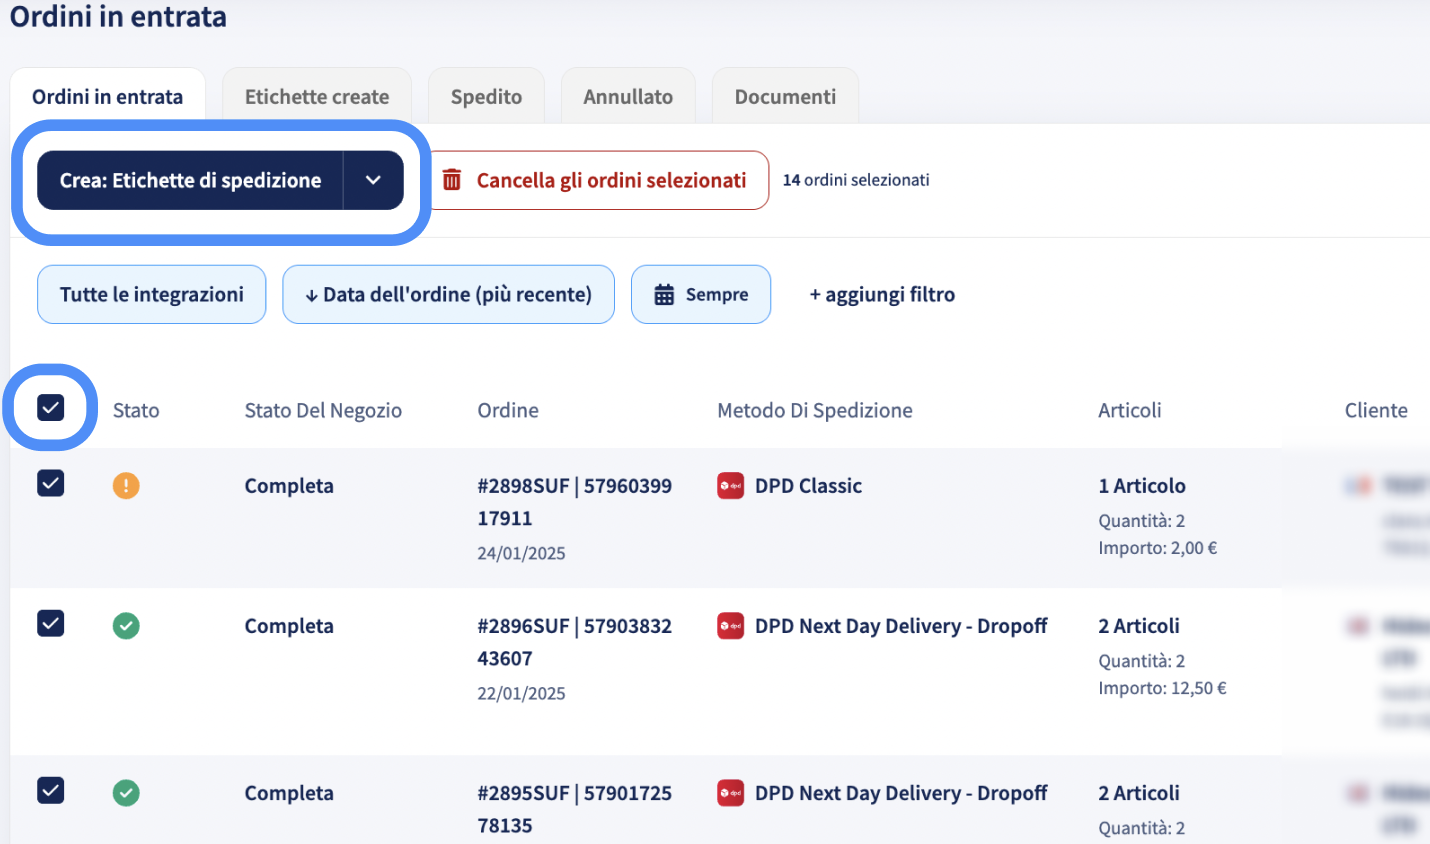This screenshot has height=844, width=1430.
Task: Switch to the Ordini in entrata tab
Action: click(108, 97)
